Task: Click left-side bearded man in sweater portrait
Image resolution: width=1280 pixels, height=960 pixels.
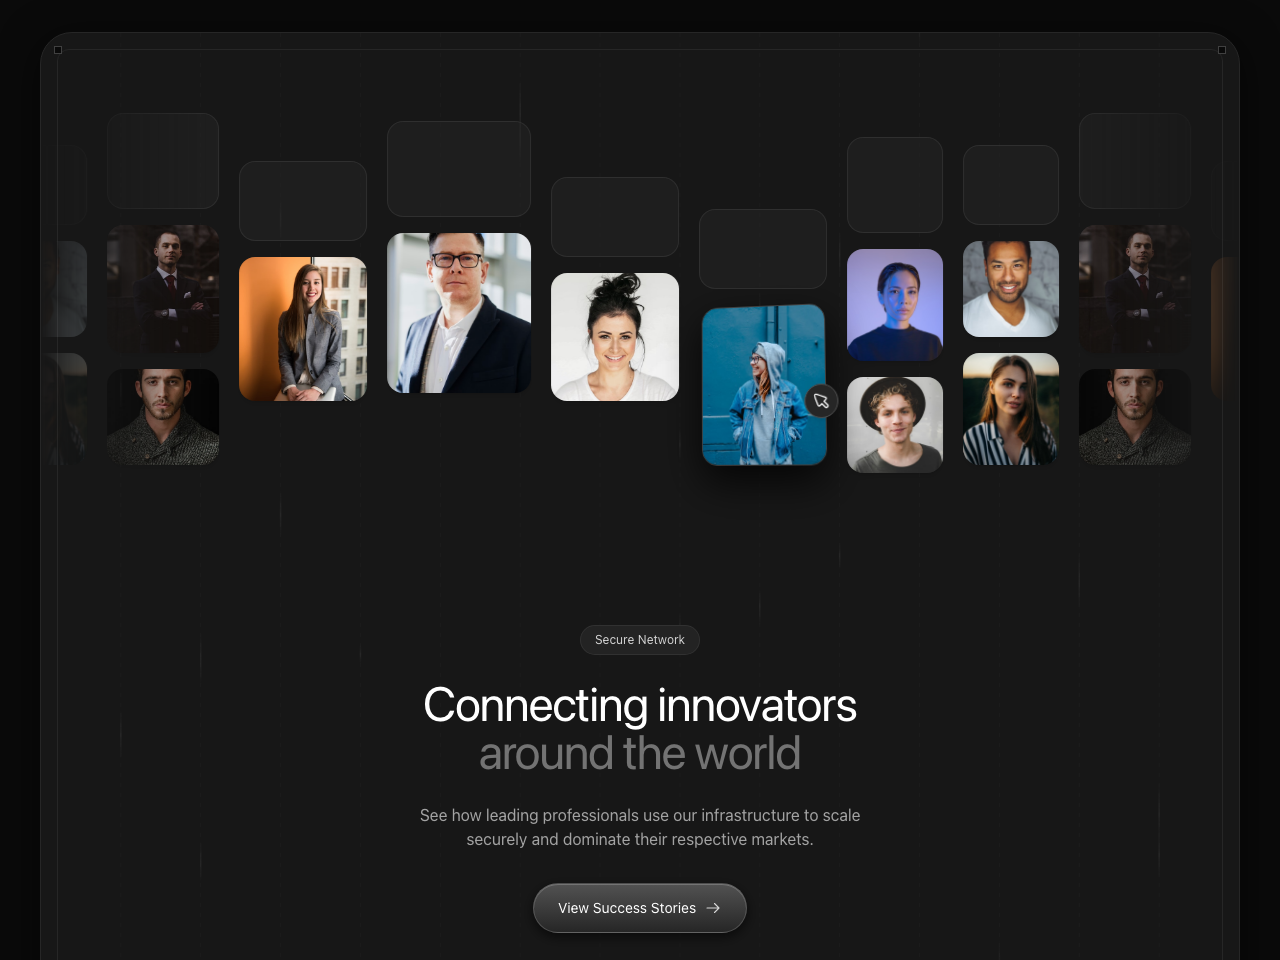Action: point(163,417)
